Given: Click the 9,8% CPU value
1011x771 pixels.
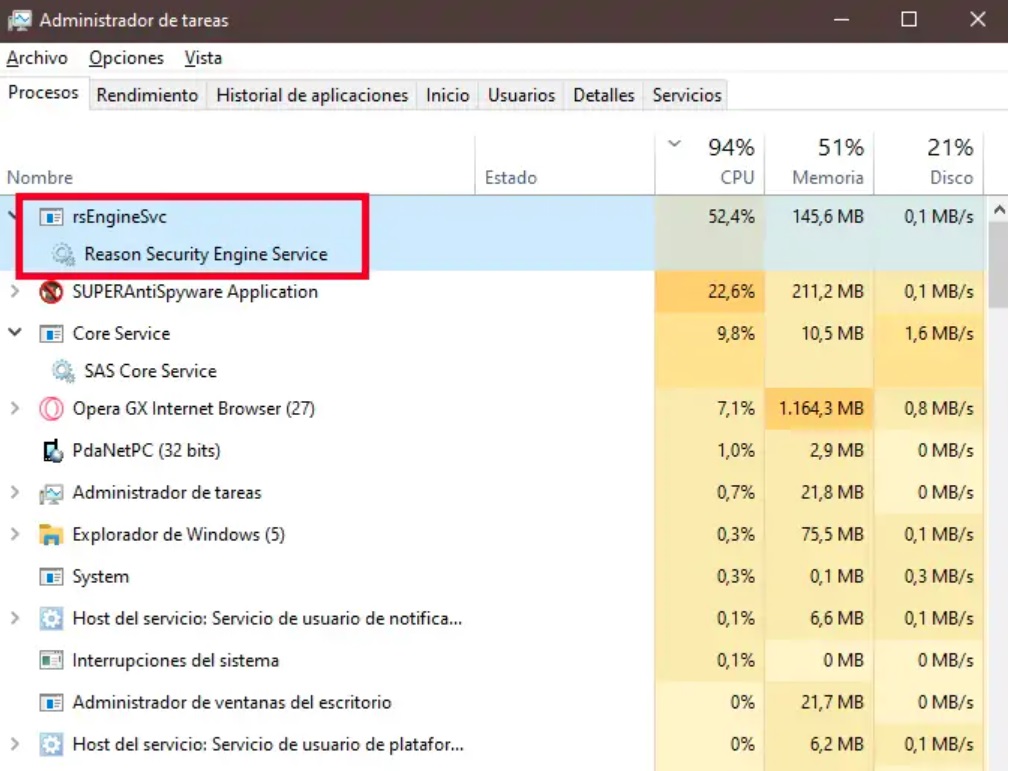Looking at the screenshot, I should (x=736, y=334).
